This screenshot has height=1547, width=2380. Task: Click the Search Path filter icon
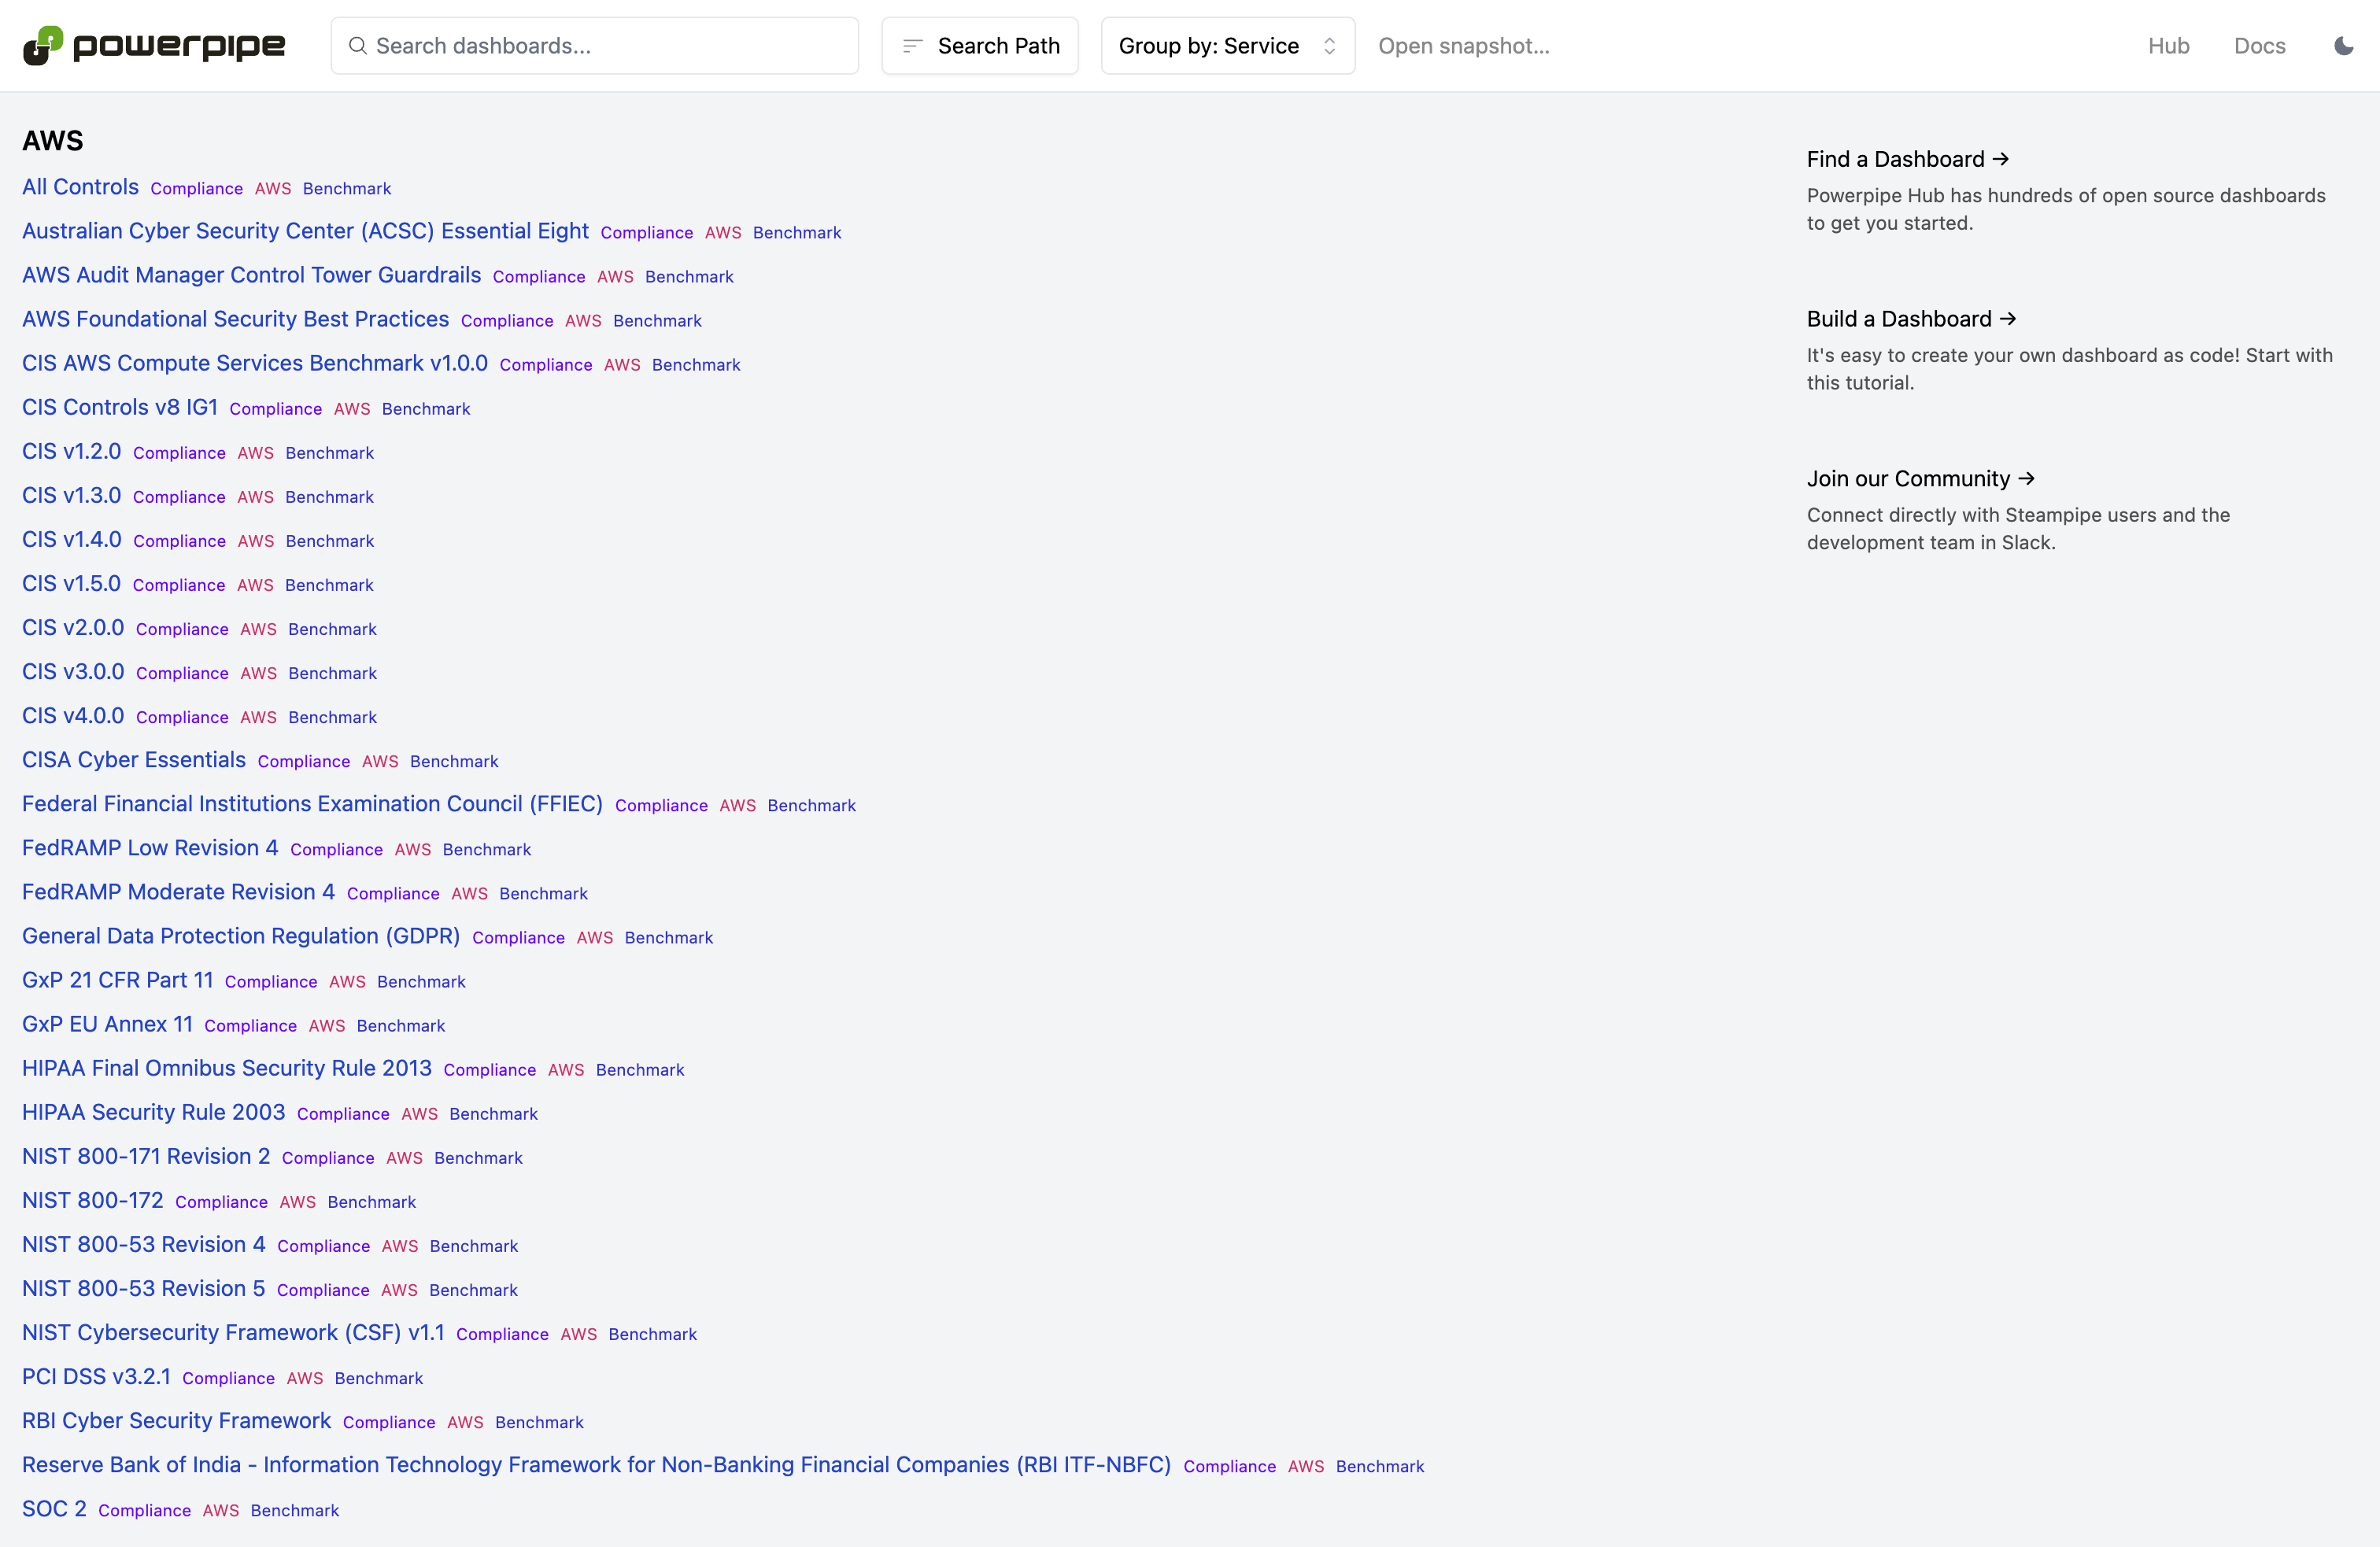pos(912,46)
